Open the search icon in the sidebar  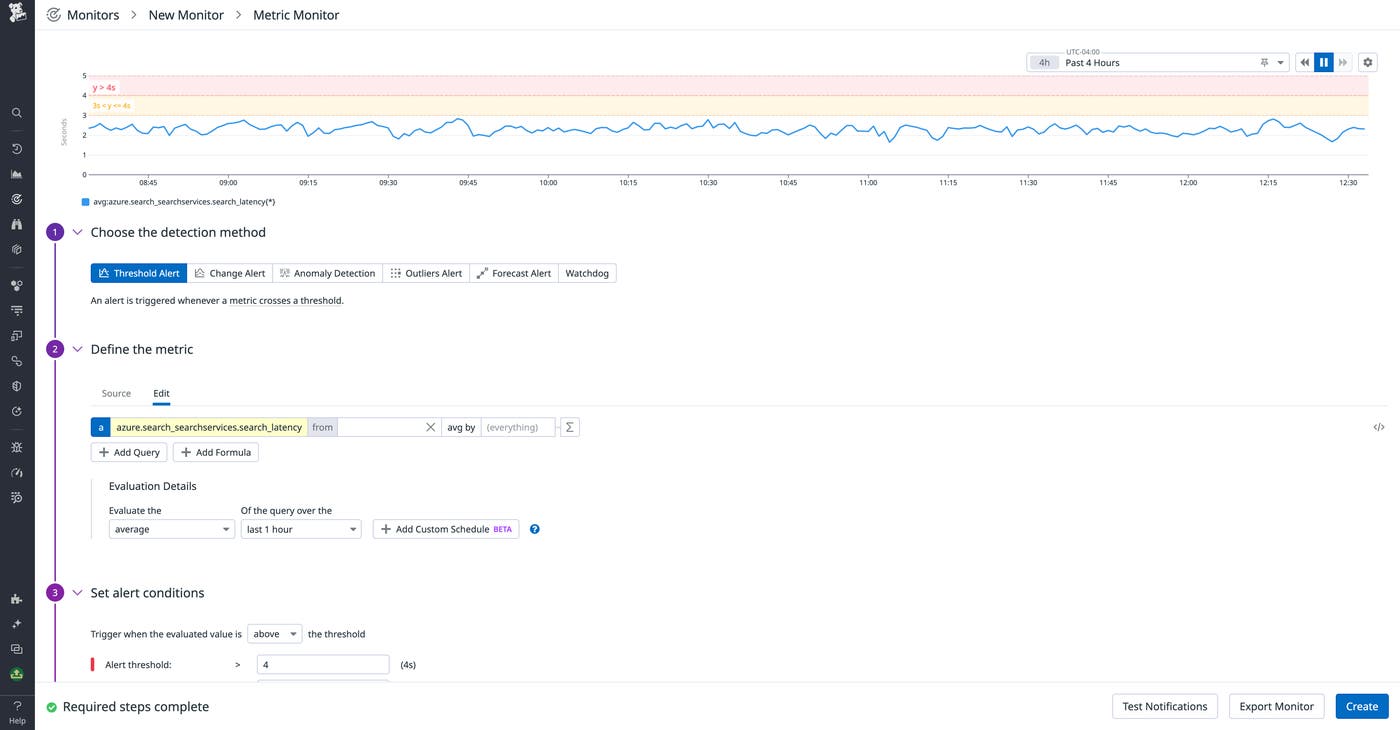click(x=16, y=112)
